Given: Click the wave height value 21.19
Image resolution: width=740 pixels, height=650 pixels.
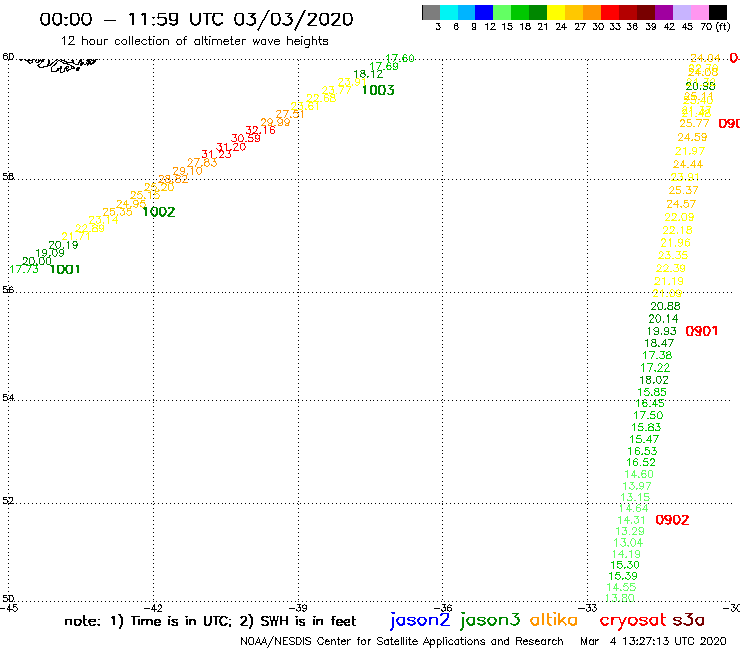Looking at the screenshot, I should point(669,281).
